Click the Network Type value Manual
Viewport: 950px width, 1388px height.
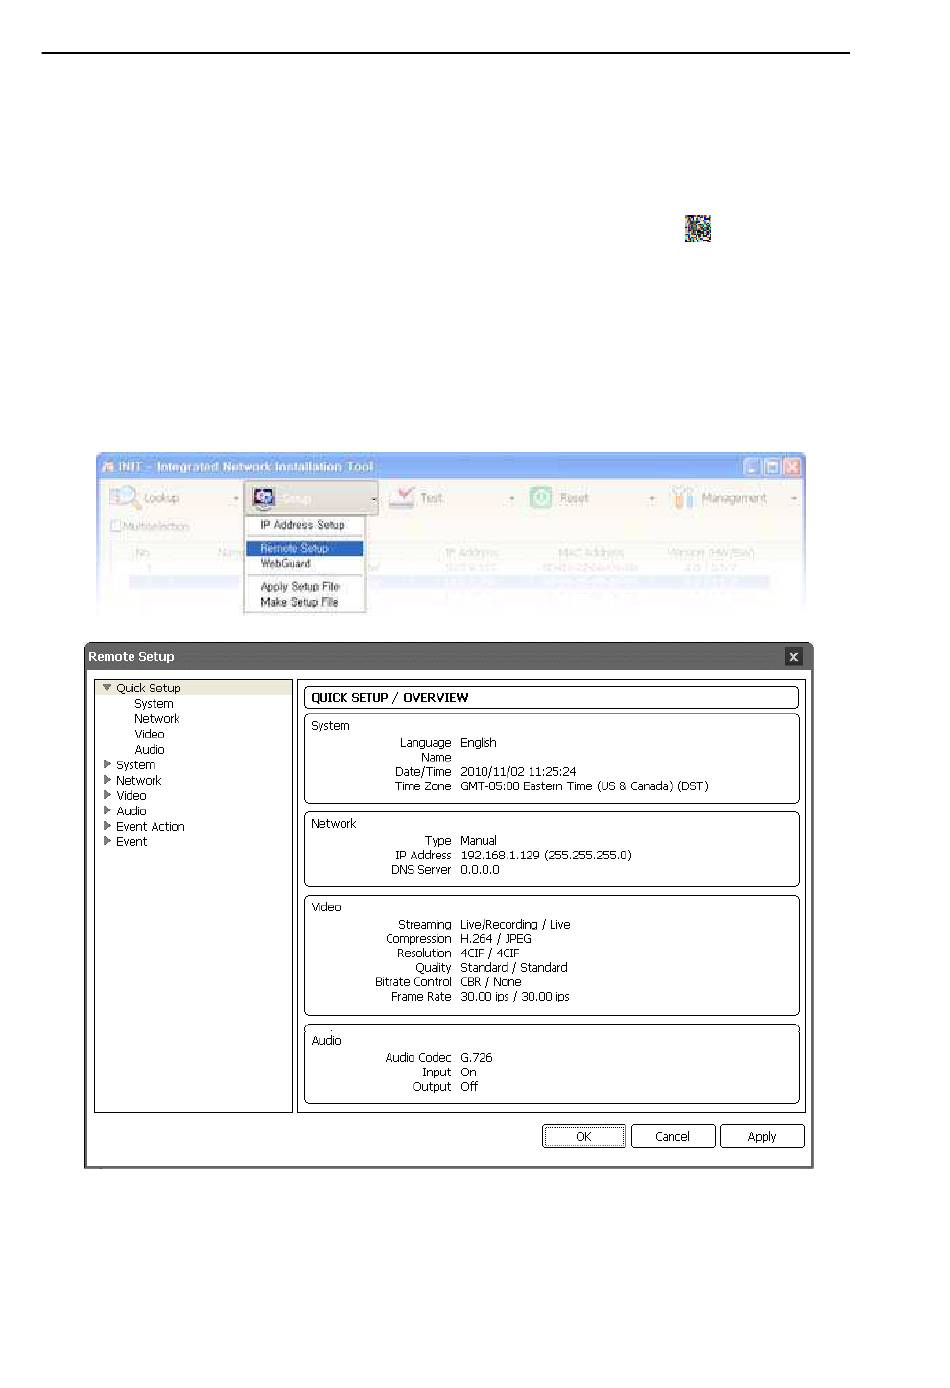[x=478, y=841]
